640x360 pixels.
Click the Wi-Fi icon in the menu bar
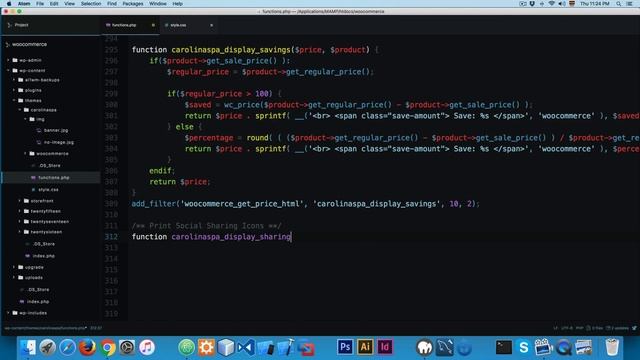tap(551, 4)
